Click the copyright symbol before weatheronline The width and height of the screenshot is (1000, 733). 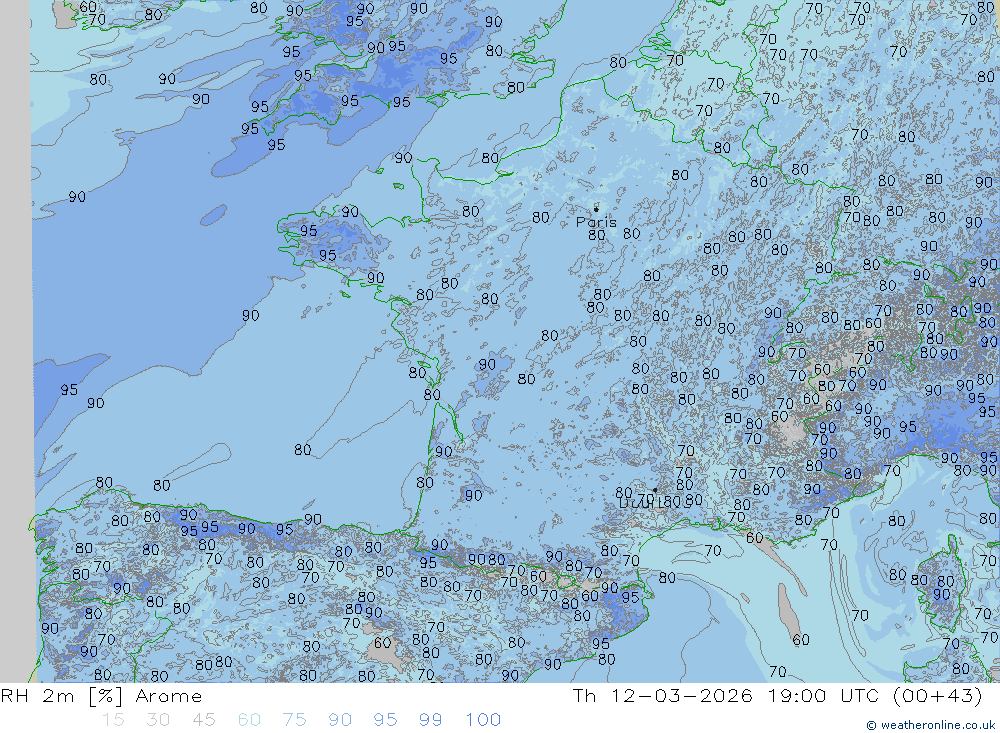(x=871, y=725)
